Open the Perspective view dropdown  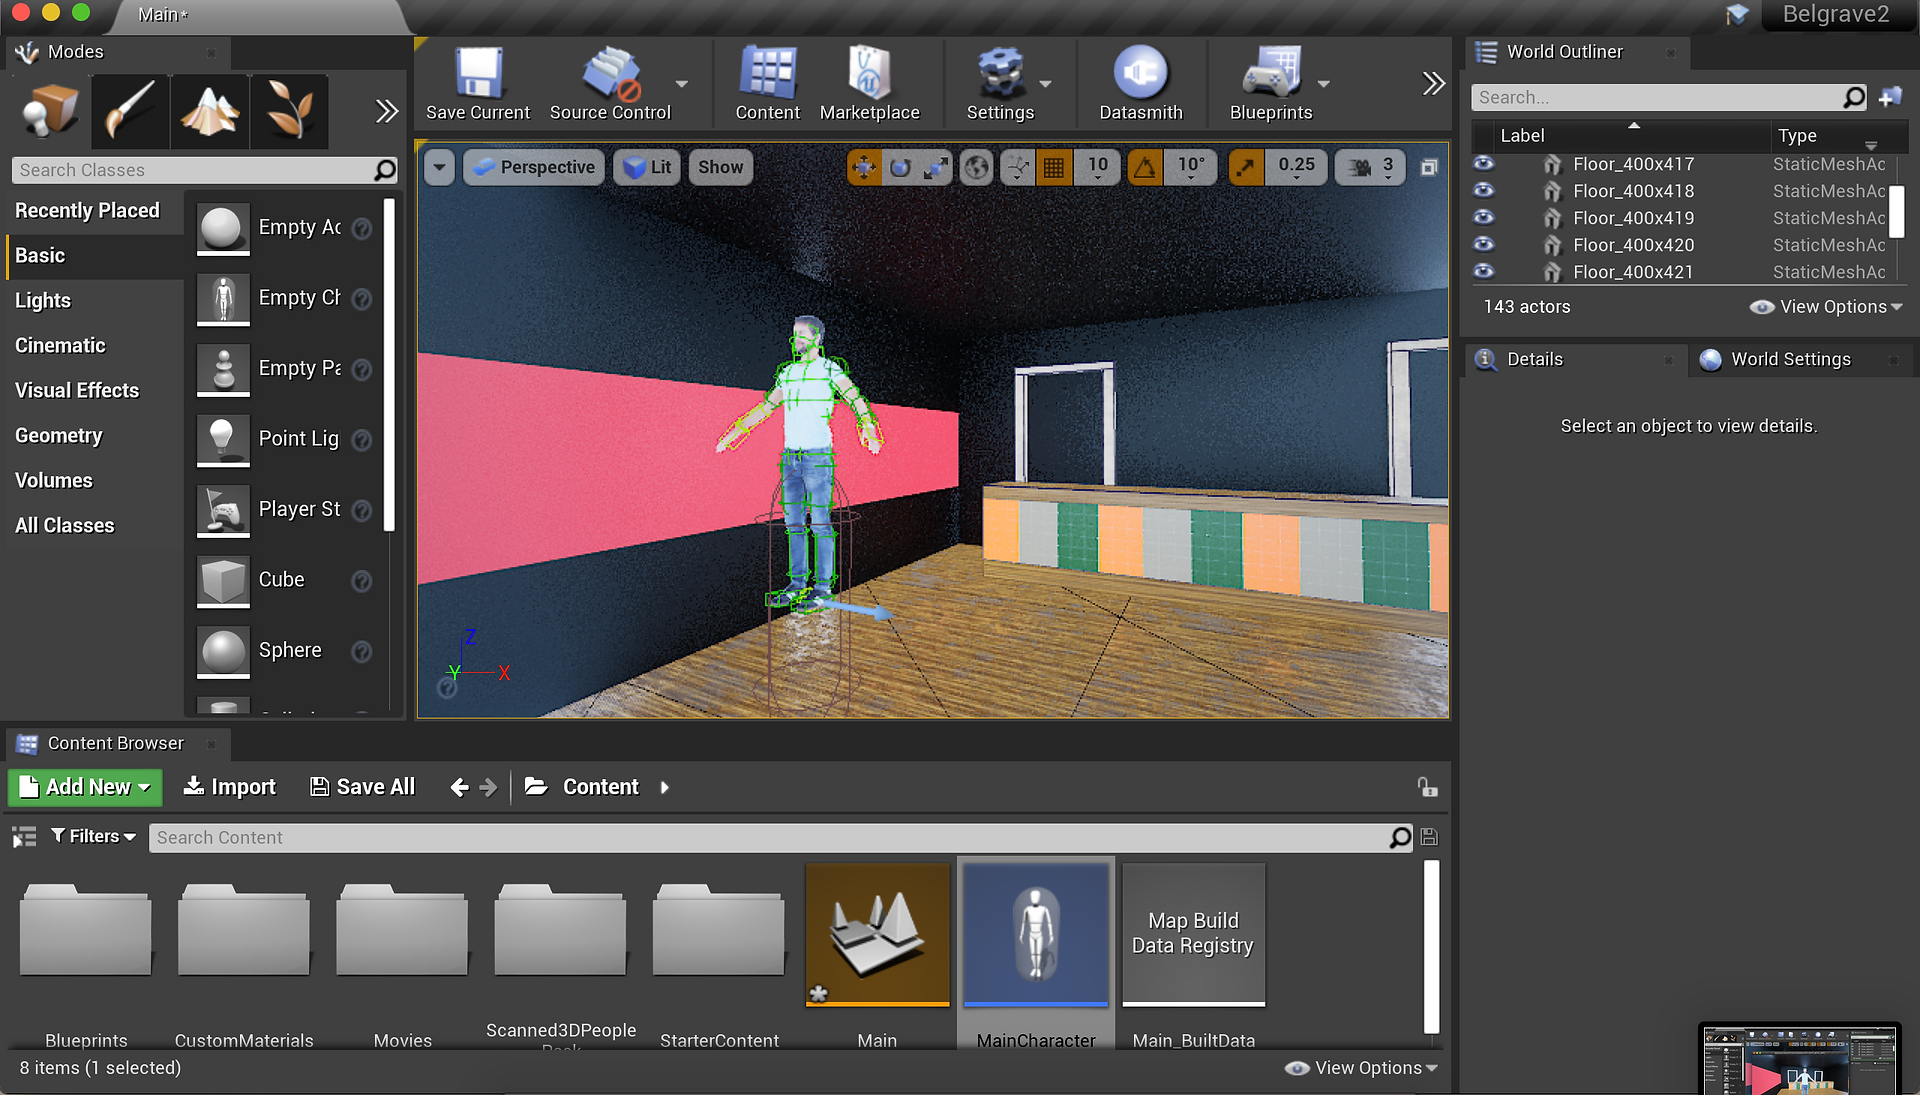(x=533, y=167)
